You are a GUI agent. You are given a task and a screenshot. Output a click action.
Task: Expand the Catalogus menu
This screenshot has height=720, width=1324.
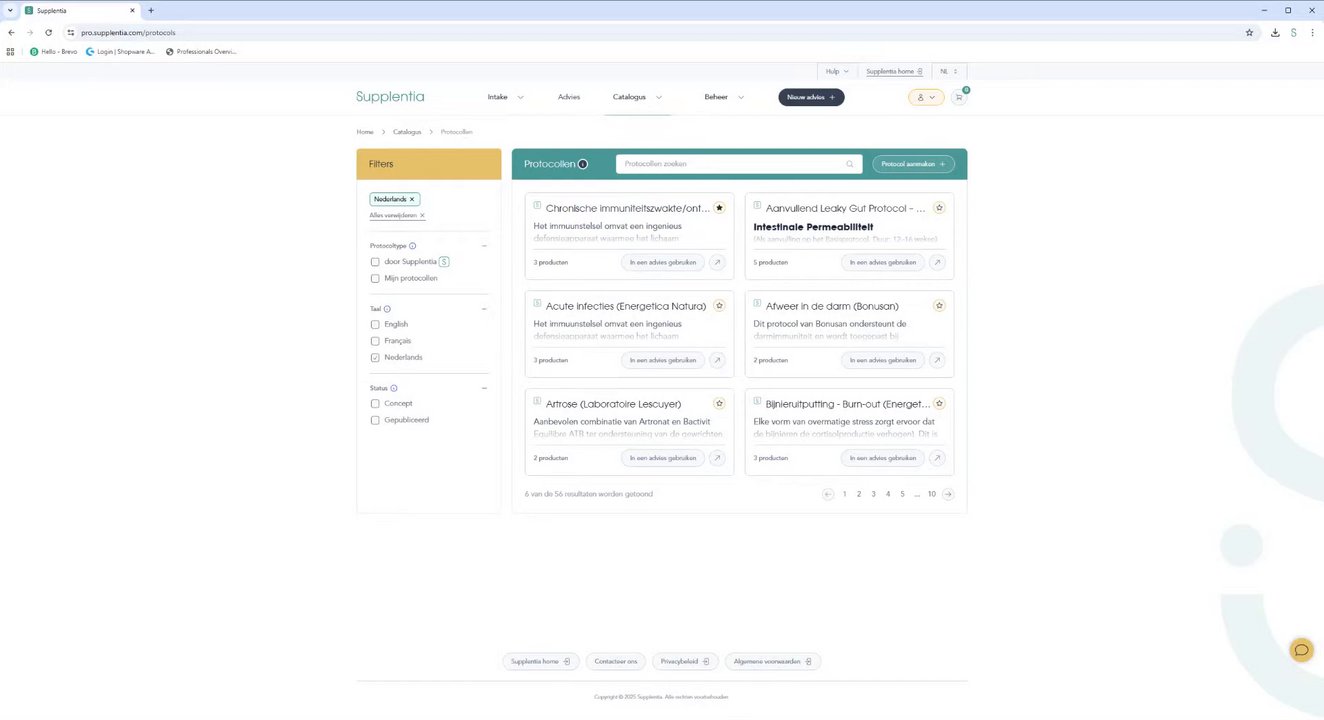point(637,97)
